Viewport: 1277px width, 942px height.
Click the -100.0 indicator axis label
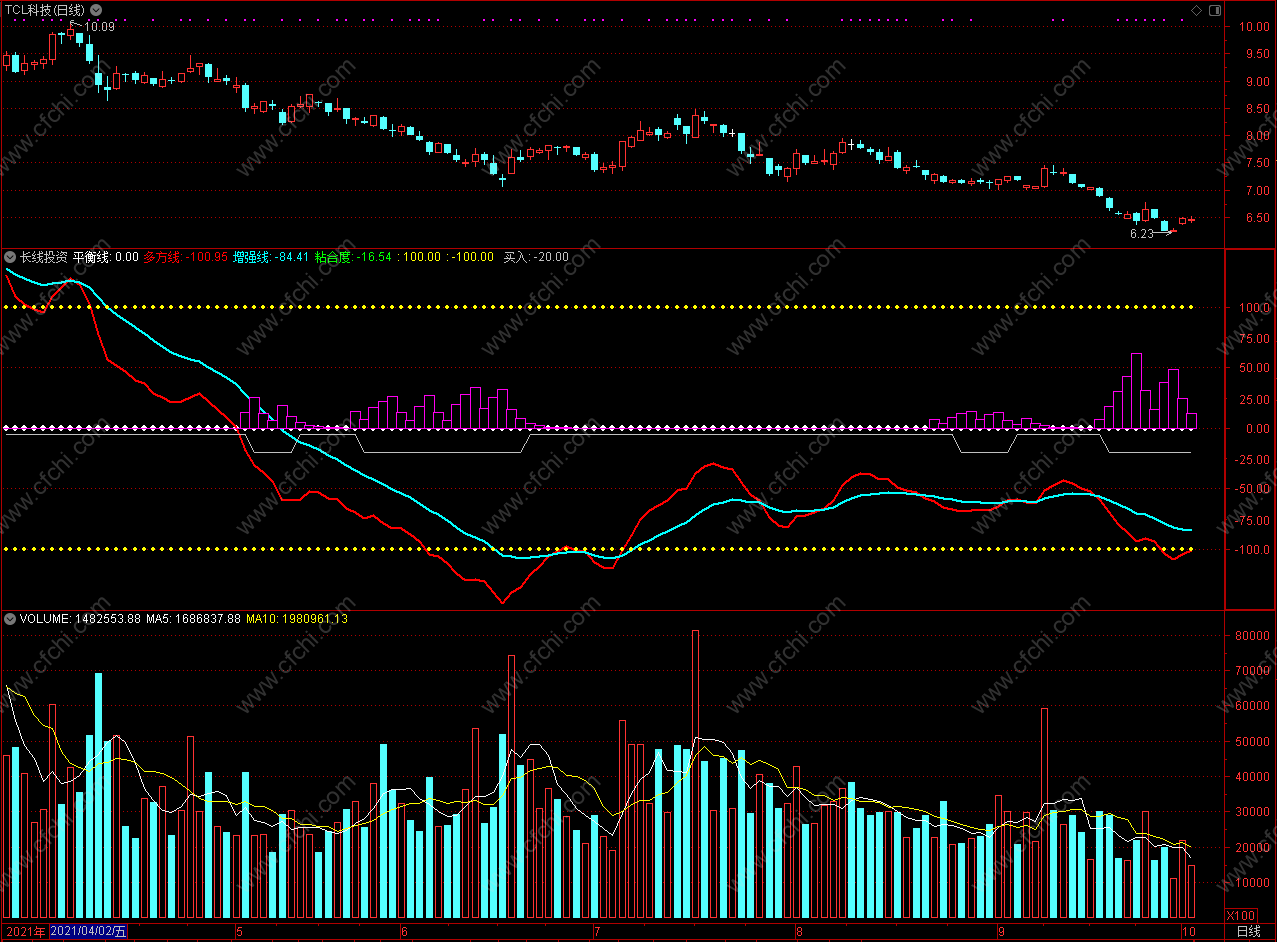[1252, 550]
